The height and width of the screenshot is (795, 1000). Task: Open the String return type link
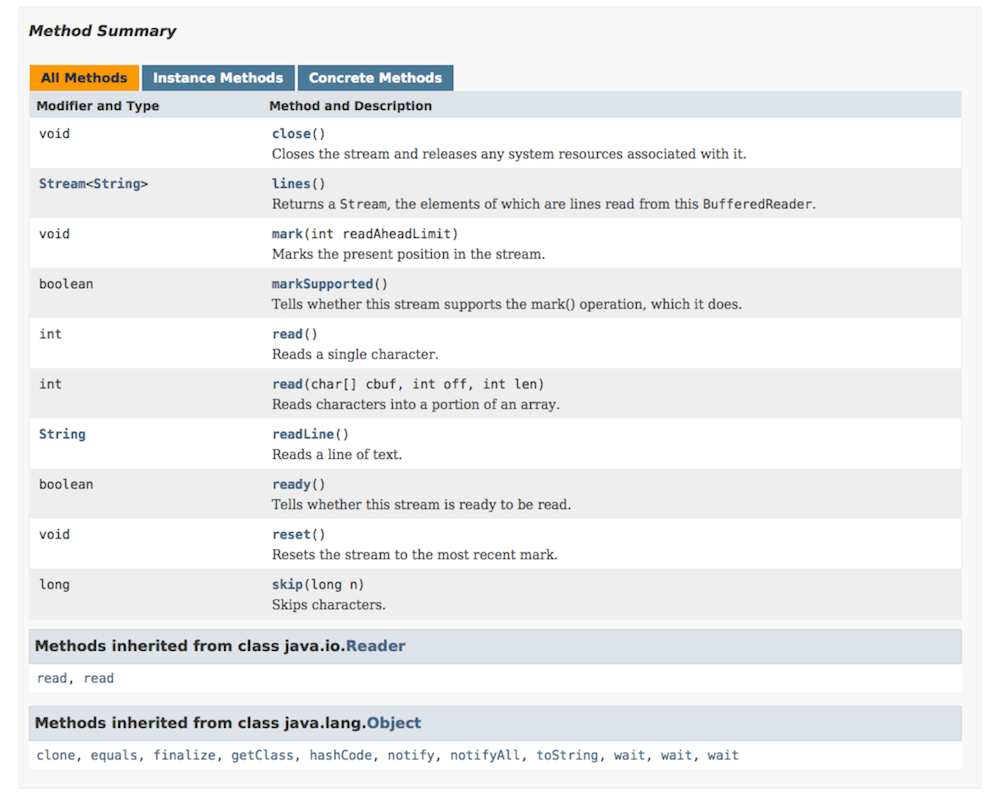point(62,433)
